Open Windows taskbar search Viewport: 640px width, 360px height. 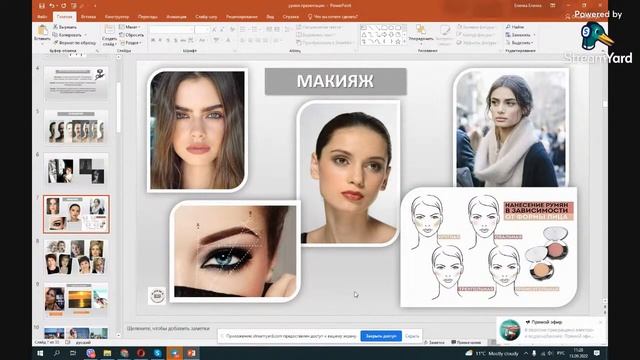point(57,353)
